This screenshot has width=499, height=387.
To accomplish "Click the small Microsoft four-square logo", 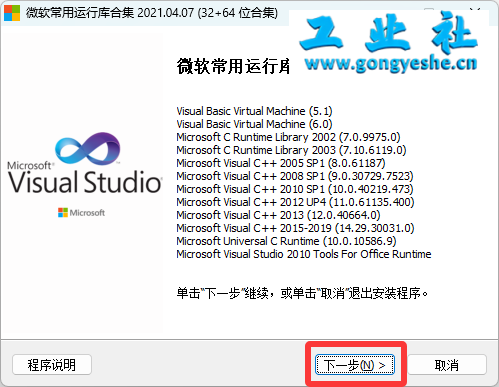I will [63, 212].
